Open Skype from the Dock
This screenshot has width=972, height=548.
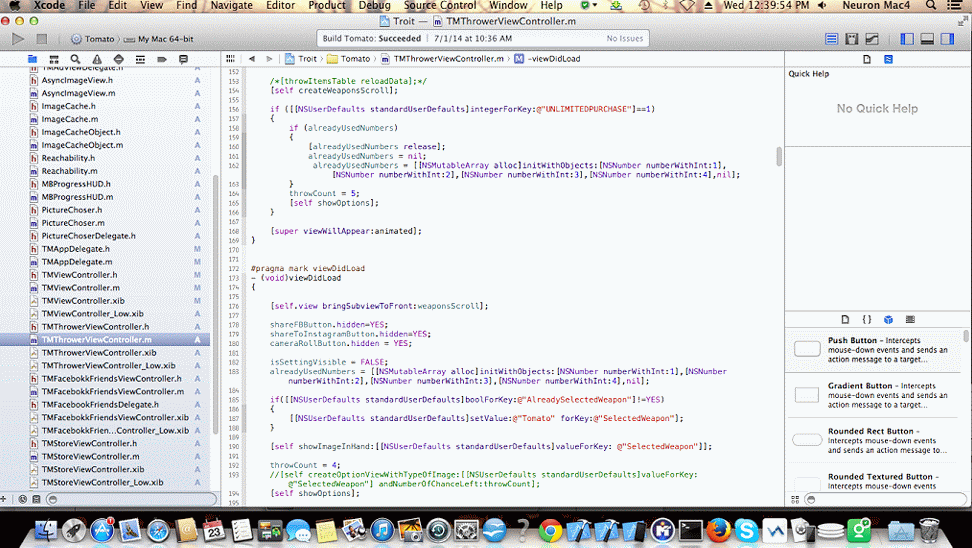point(747,531)
